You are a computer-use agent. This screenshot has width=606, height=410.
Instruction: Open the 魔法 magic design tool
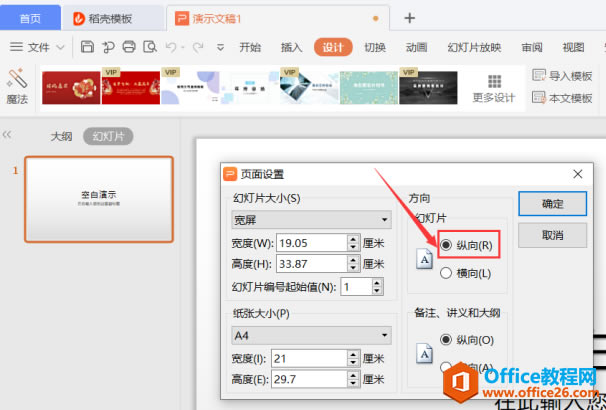point(17,85)
